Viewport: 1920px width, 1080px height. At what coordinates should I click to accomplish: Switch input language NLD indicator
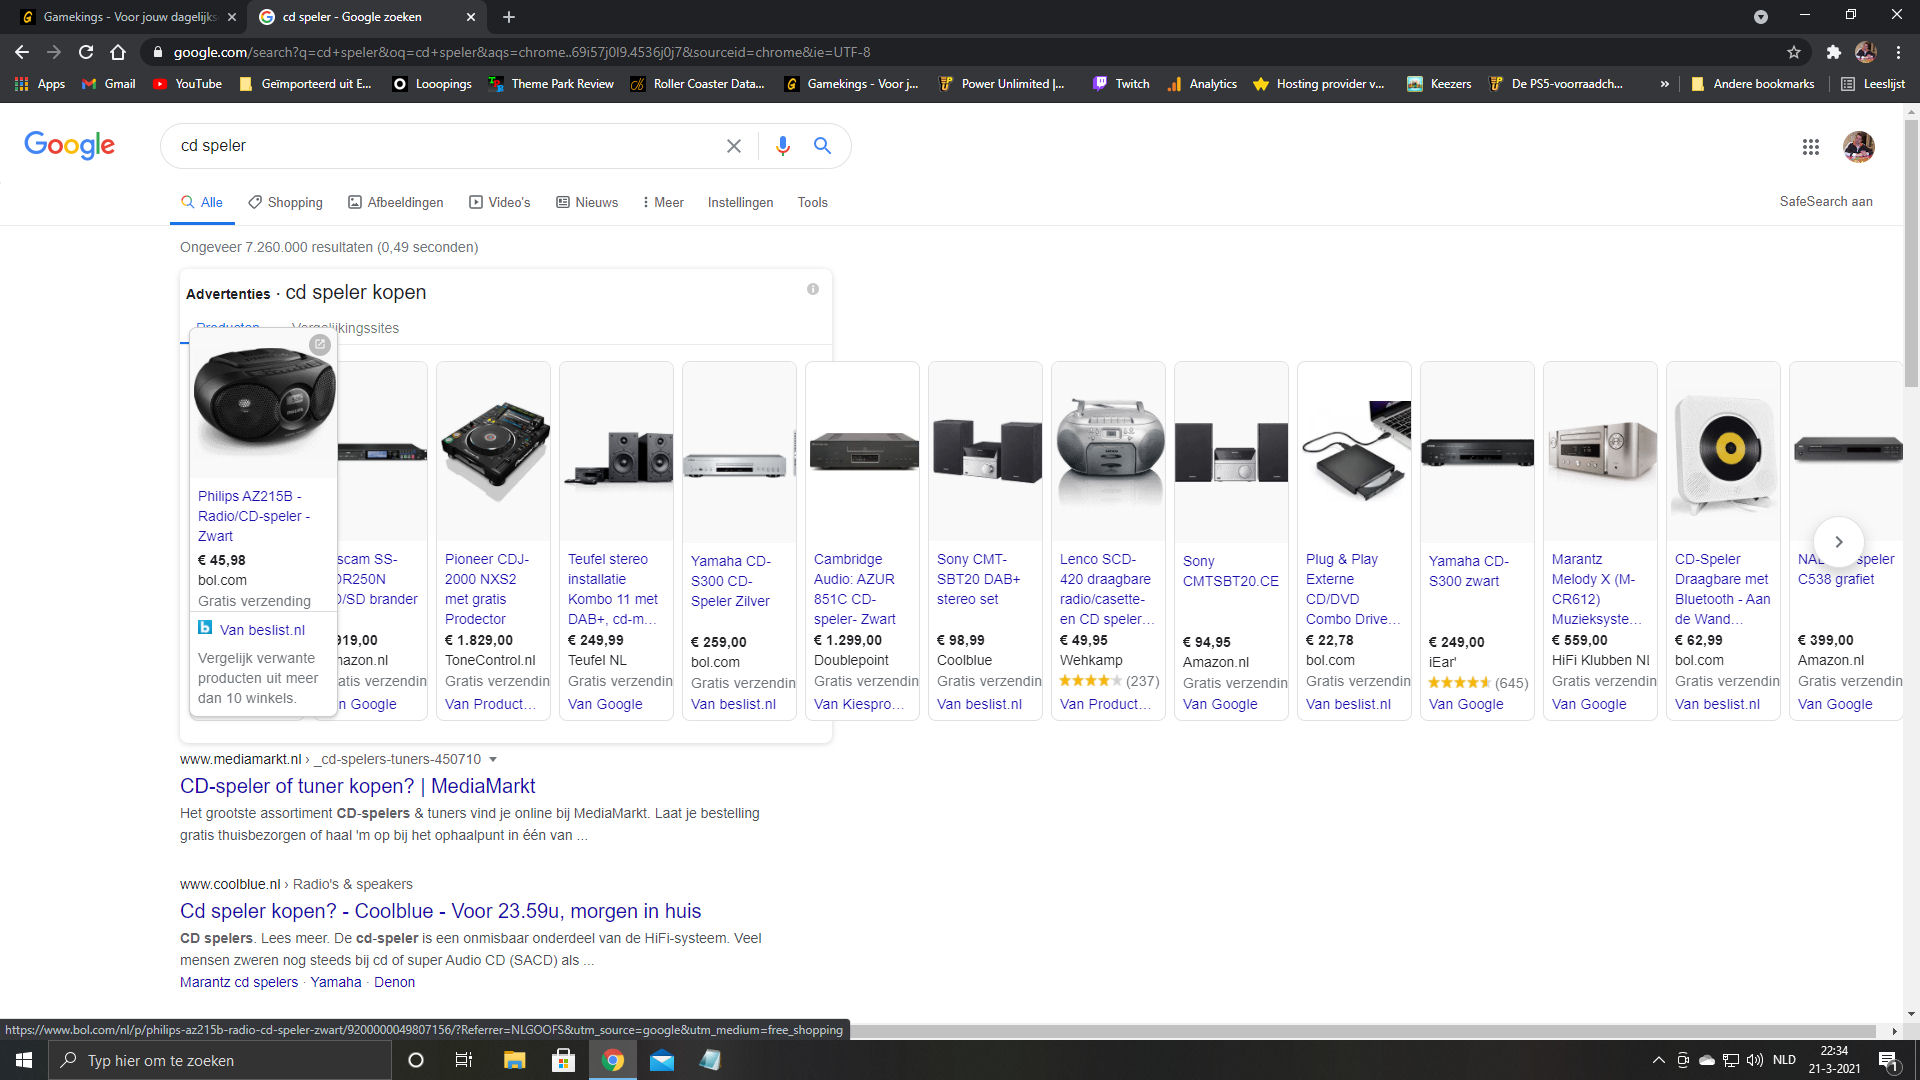pos(1784,1060)
